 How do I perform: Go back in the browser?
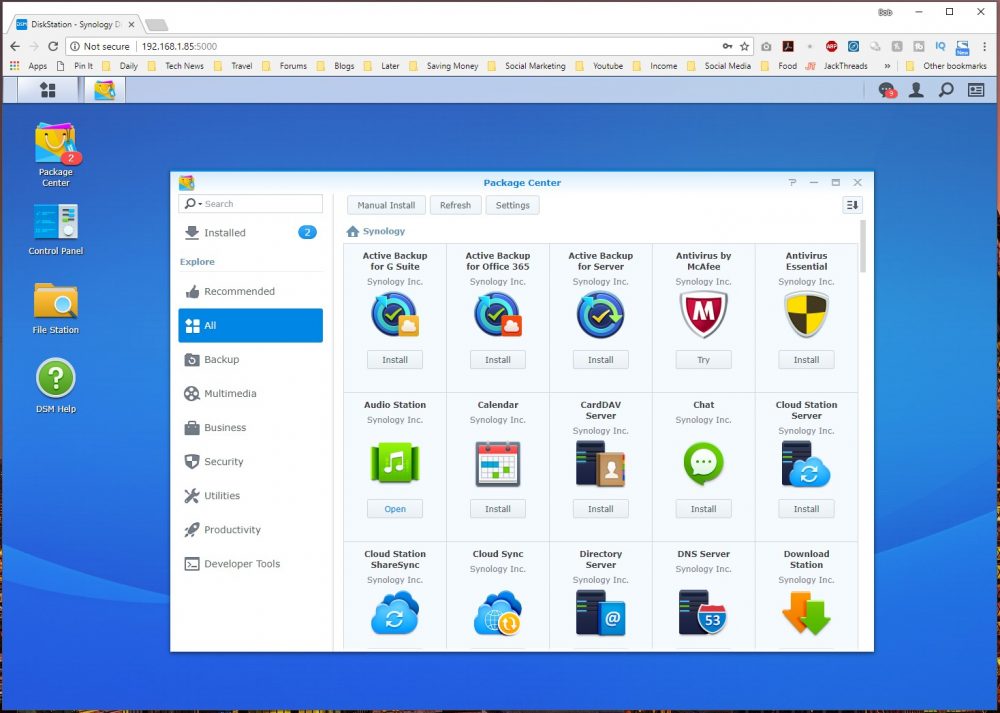click(x=15, y=46)
